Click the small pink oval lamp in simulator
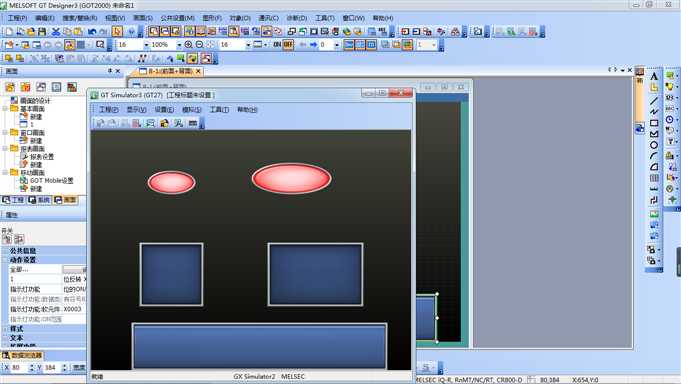681x384 pixels. [172, 182]
